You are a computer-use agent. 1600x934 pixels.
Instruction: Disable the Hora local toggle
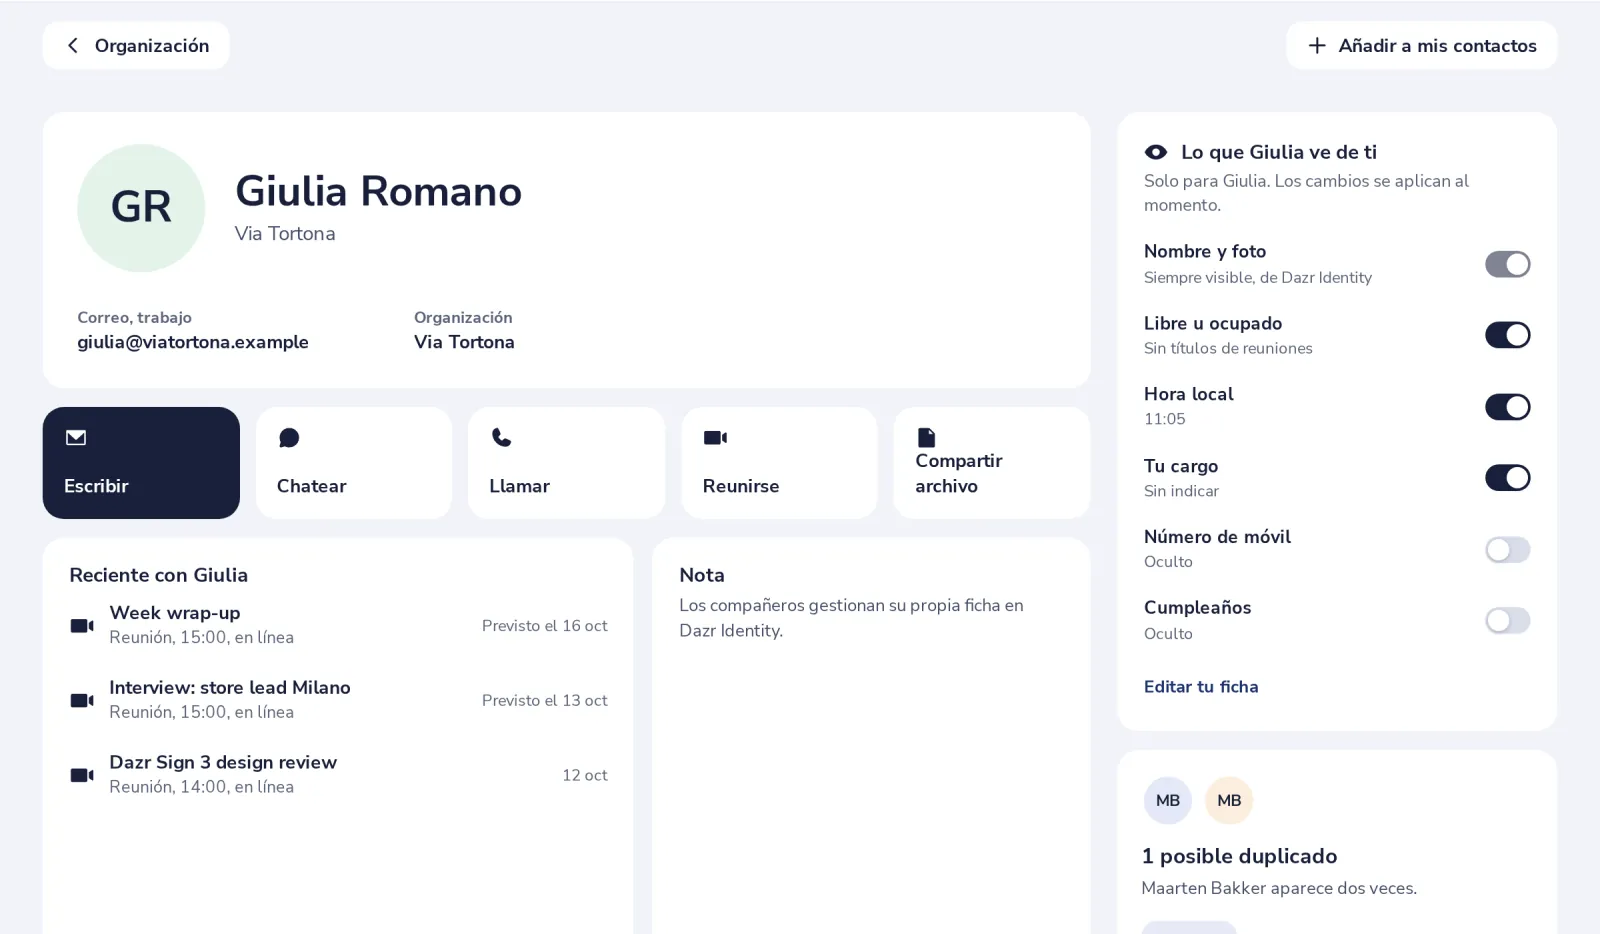[x=1508, y=407]
